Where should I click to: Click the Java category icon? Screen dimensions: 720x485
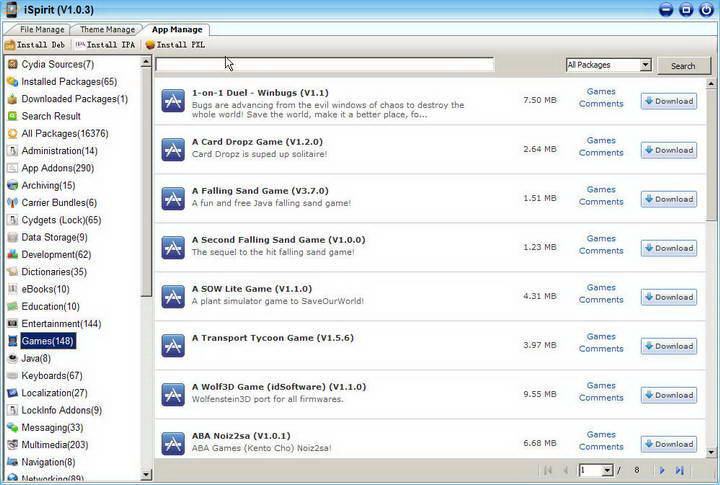click(12, 358)
